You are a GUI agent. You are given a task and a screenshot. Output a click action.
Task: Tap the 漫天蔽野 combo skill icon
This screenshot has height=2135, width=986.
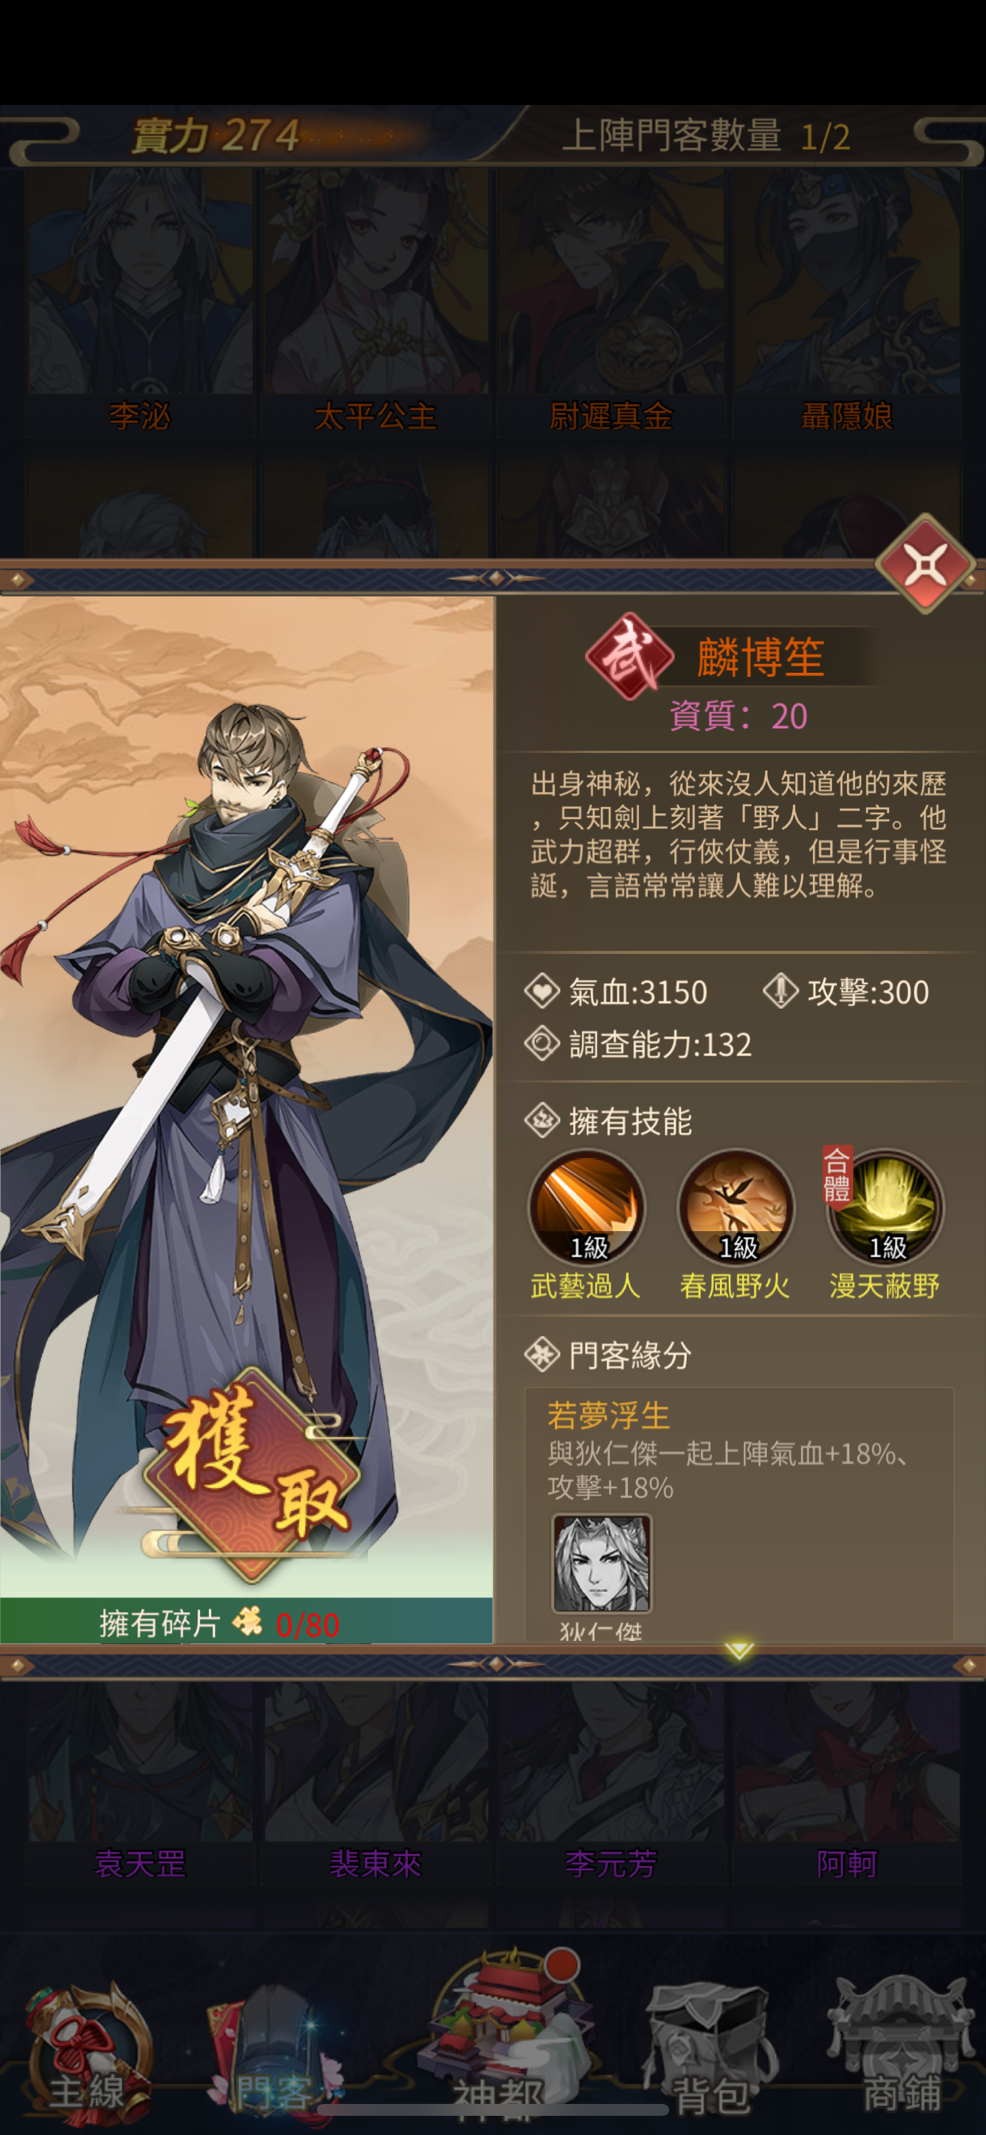click(x=885, y=1208)
